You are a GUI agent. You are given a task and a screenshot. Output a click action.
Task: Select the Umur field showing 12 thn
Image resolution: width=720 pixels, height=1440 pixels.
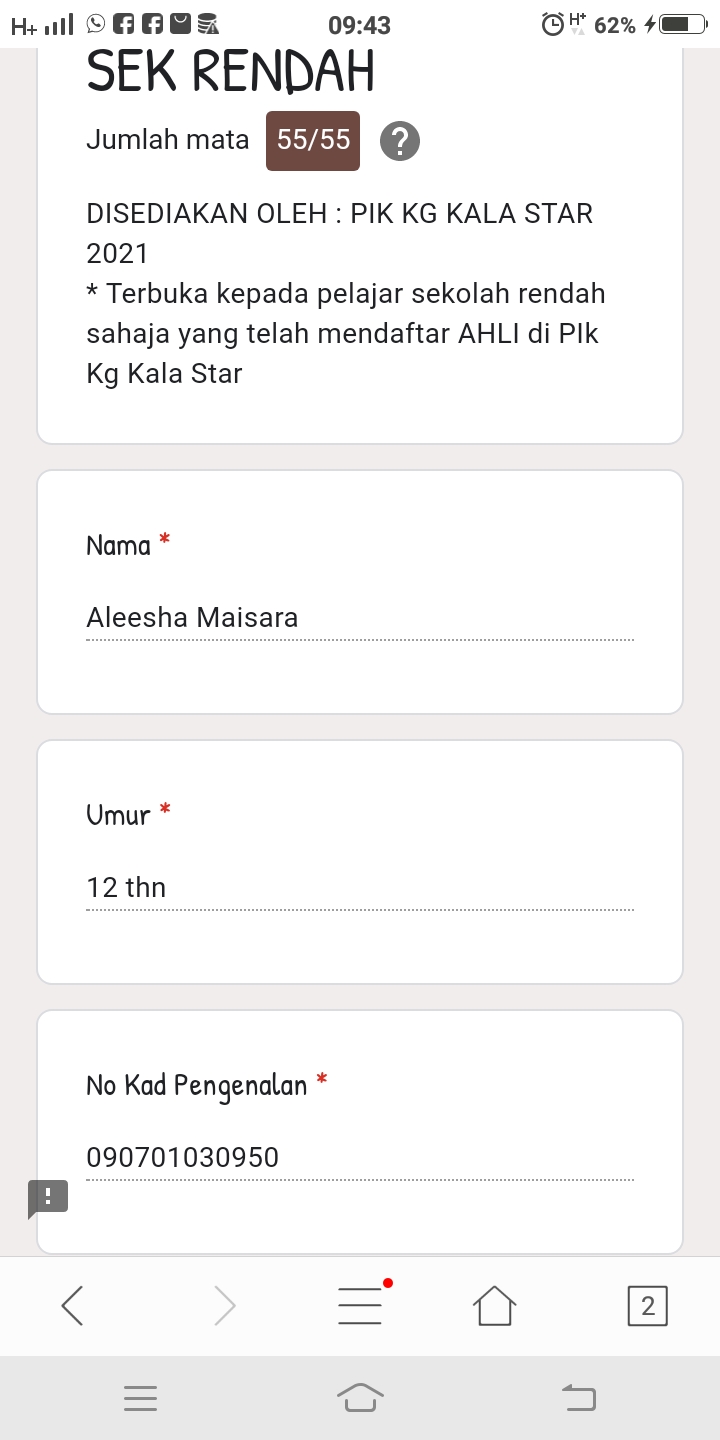click(360, 888)
